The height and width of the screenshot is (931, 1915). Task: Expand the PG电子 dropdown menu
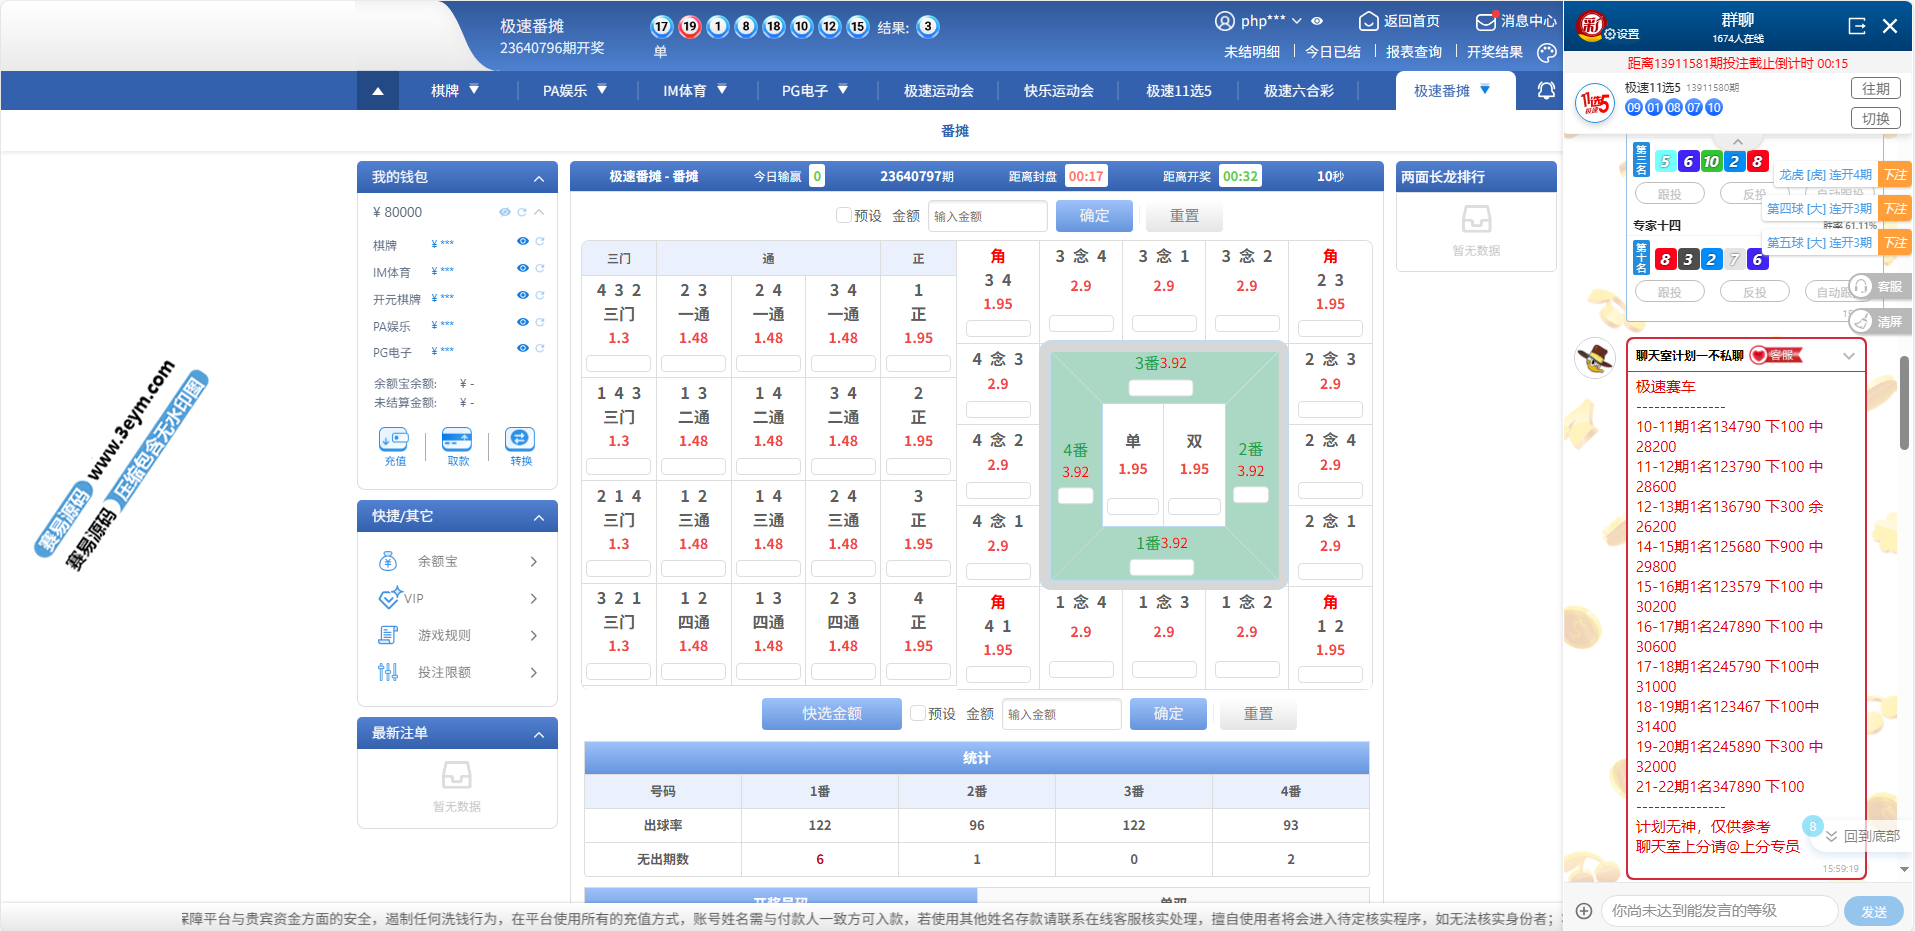click(x=814, y=91)
